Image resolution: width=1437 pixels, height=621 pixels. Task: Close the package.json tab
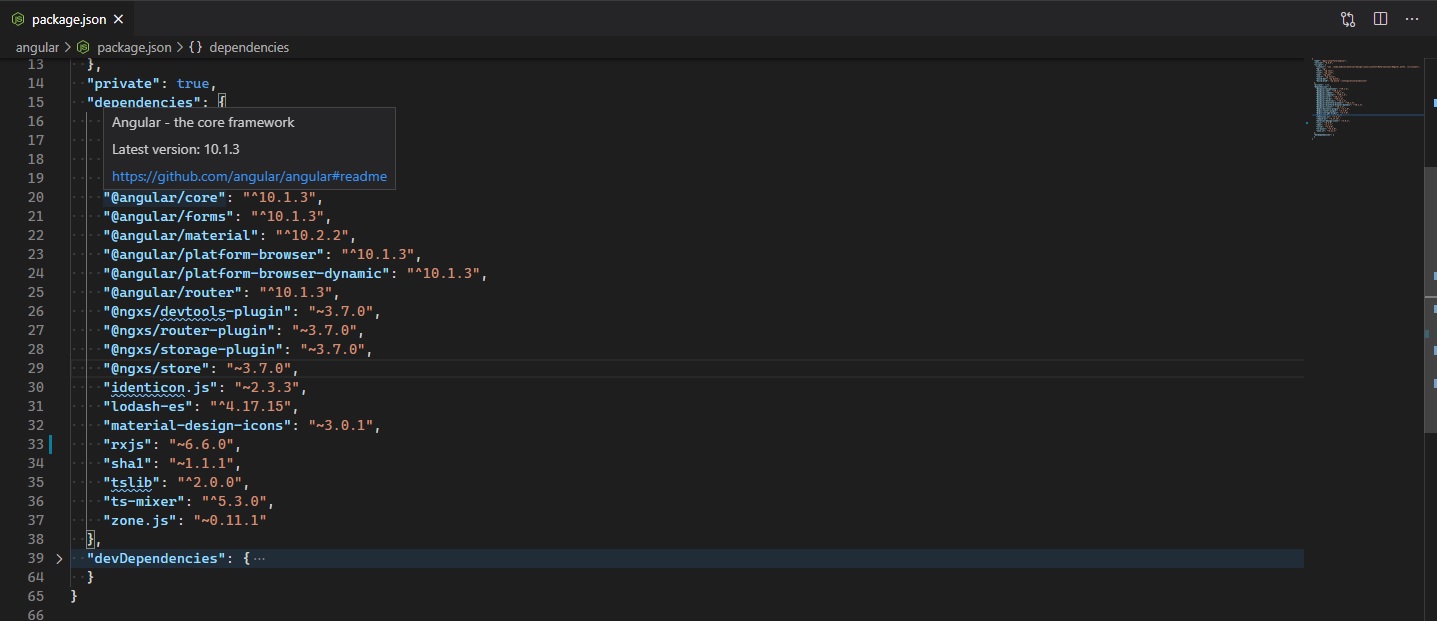point(118,18)
